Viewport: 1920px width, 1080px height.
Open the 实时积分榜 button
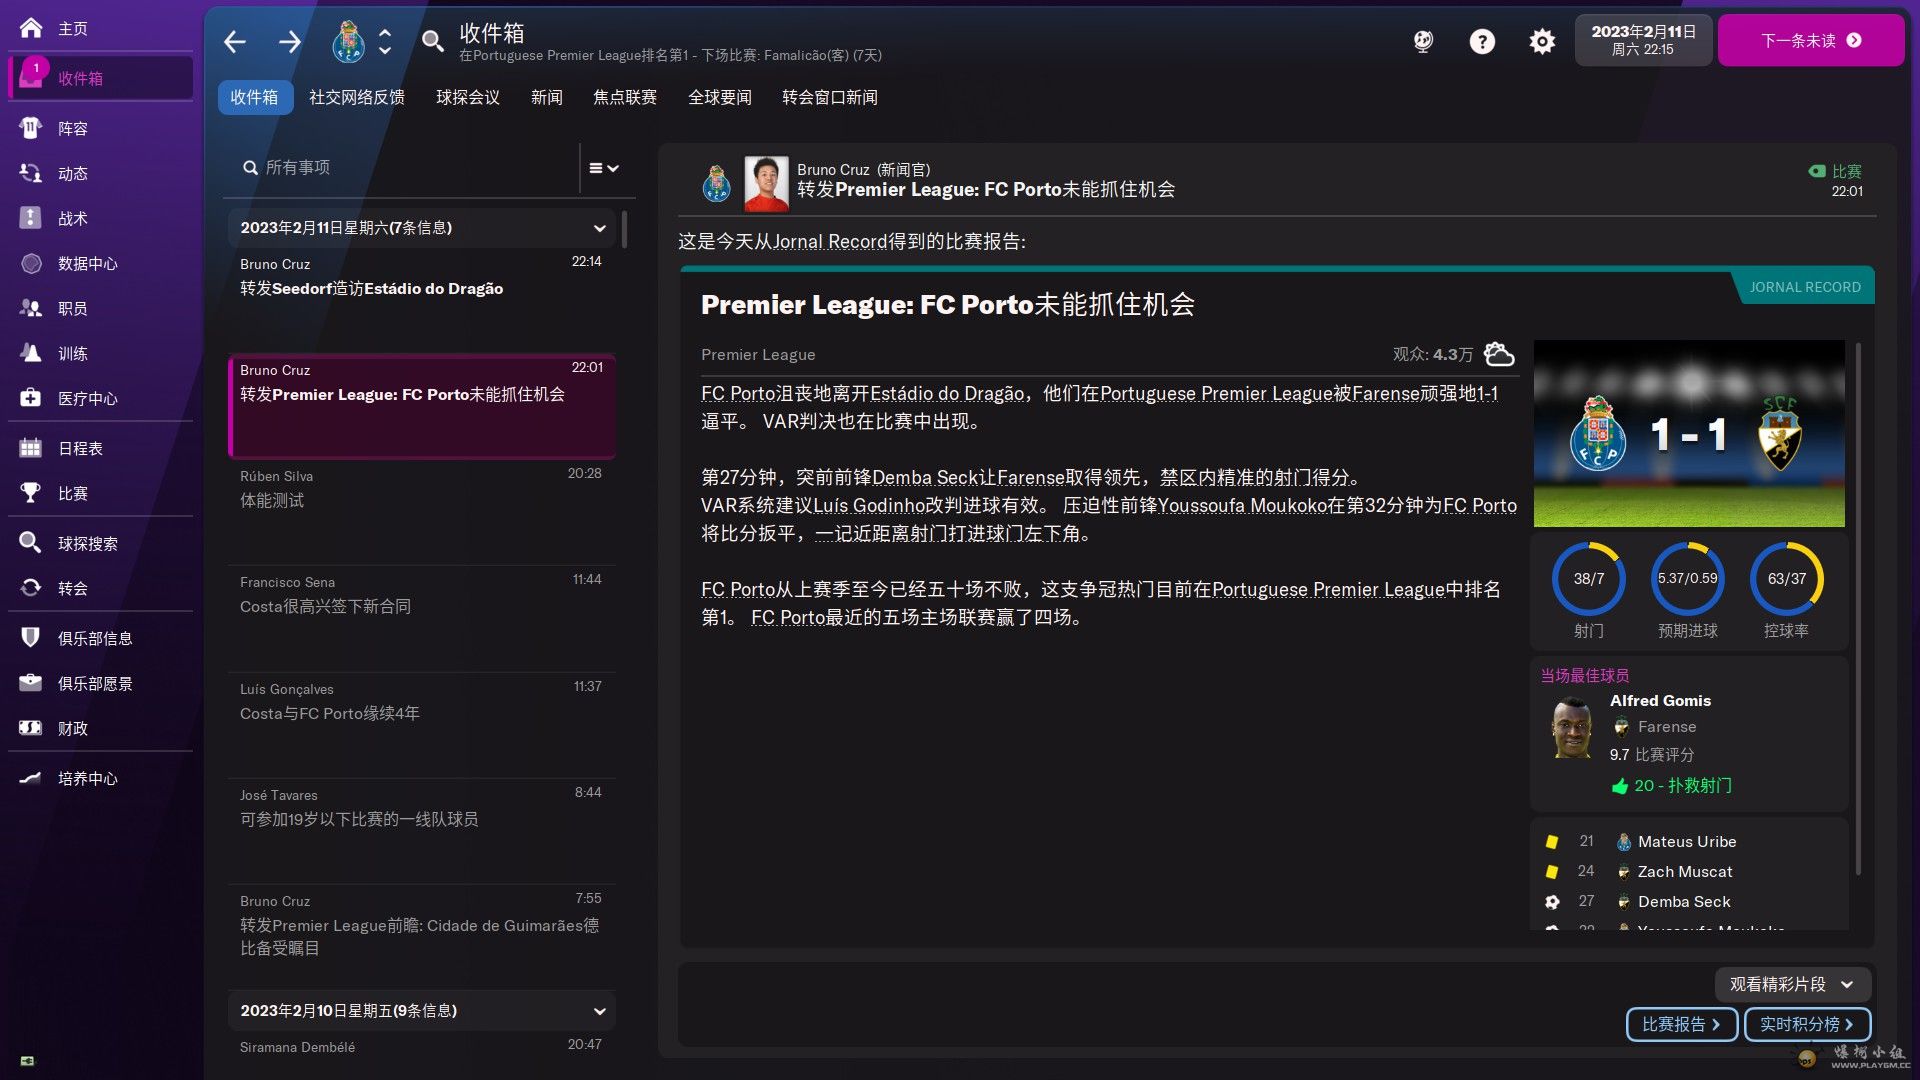[1807, 1024]
